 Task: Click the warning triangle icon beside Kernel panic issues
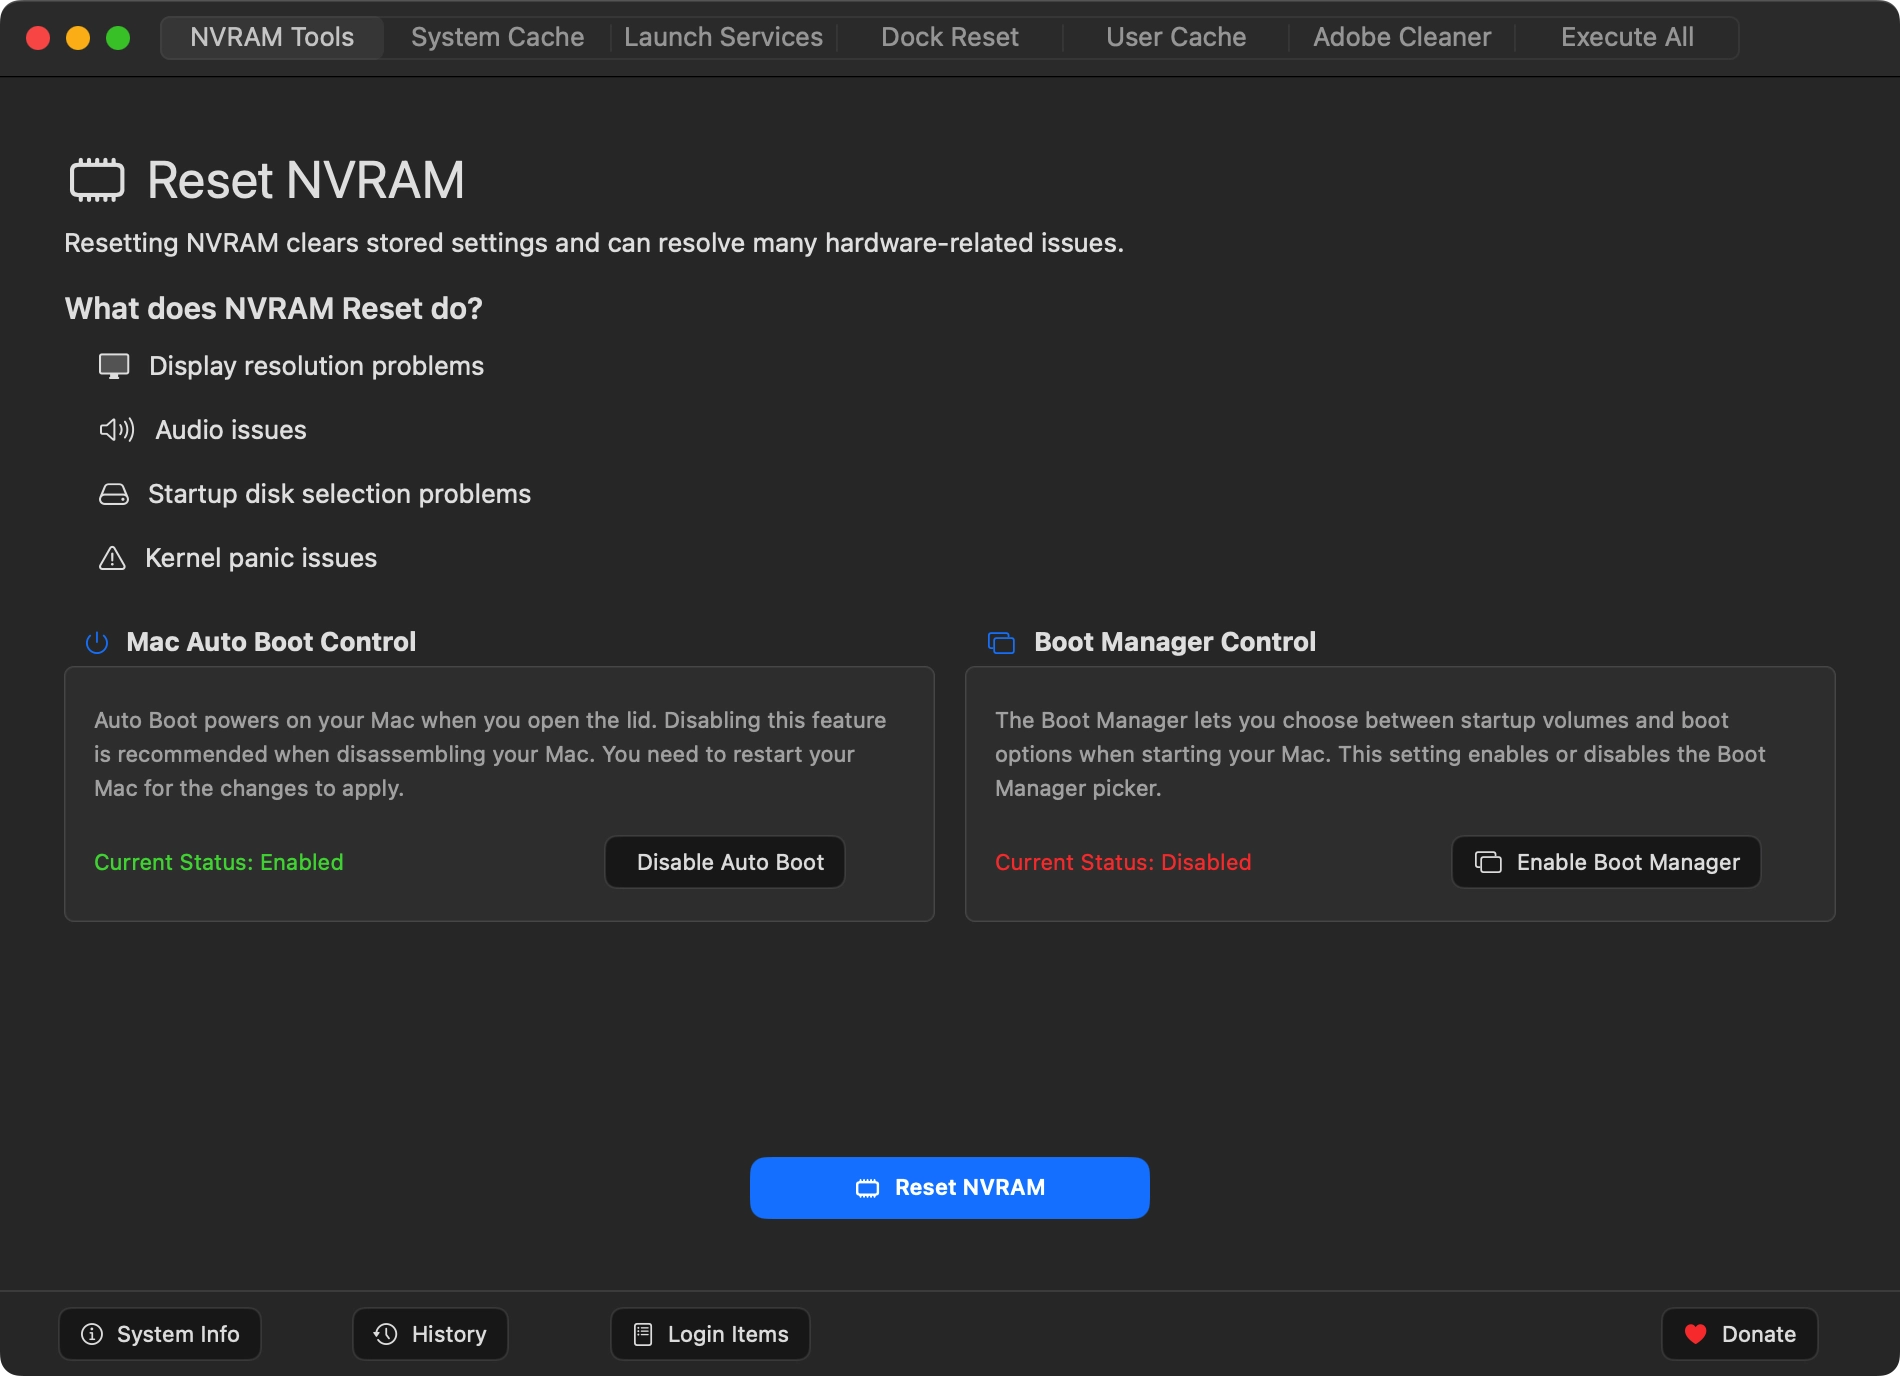click(x=112, y=558)
